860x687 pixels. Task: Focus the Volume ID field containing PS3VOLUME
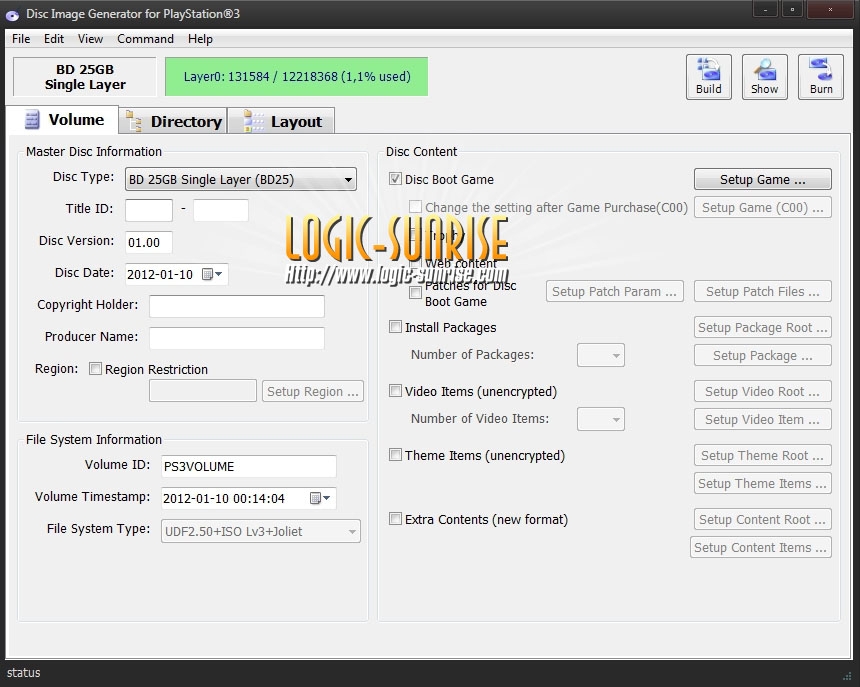(x=248, y=467)
